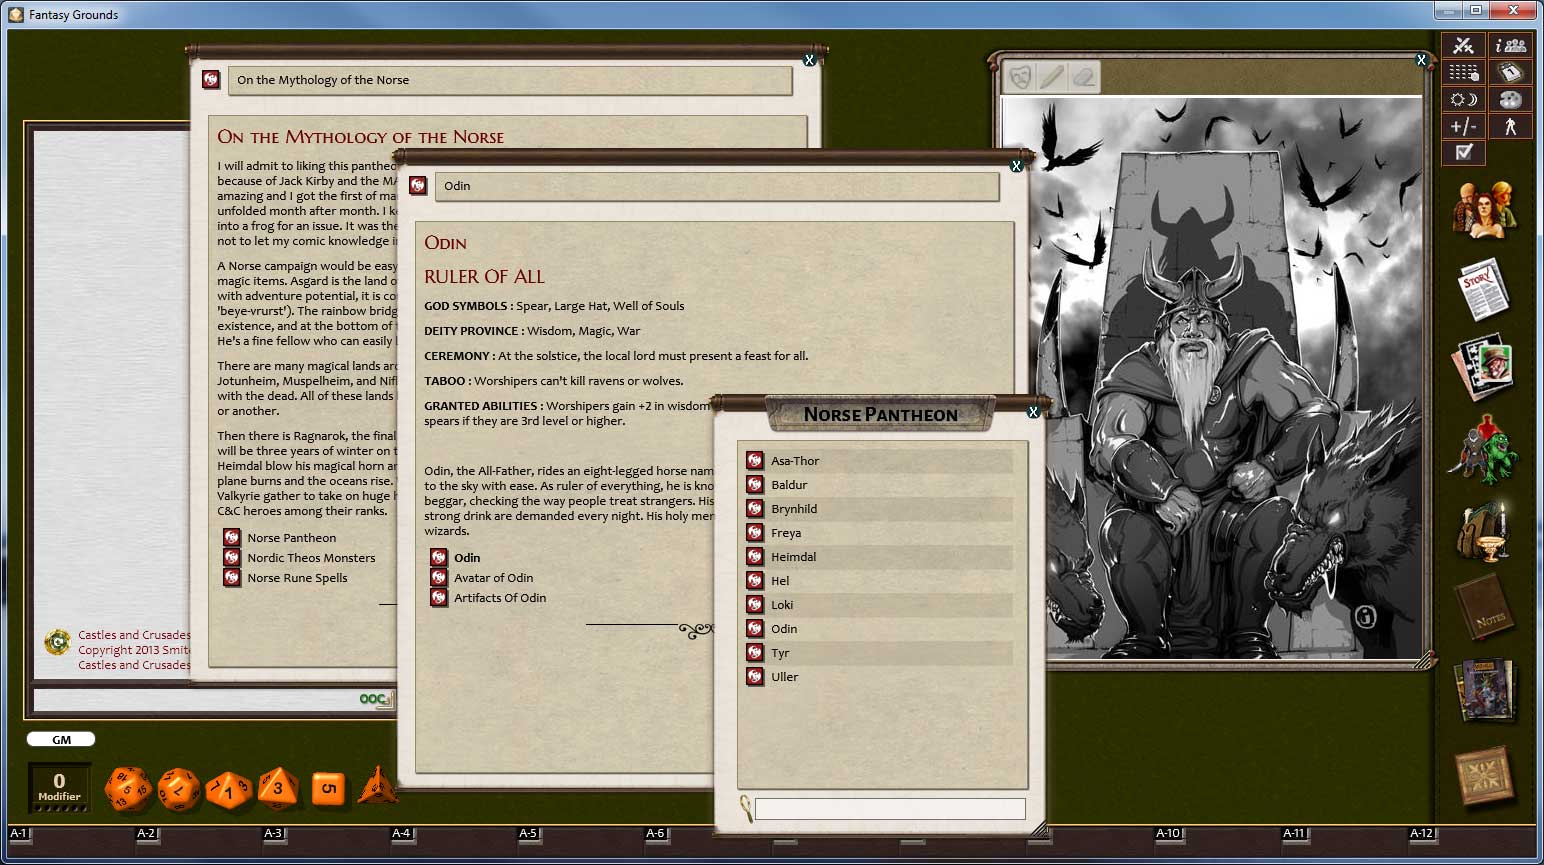Toggle the mask layer tool on the image

(1022, 75)
